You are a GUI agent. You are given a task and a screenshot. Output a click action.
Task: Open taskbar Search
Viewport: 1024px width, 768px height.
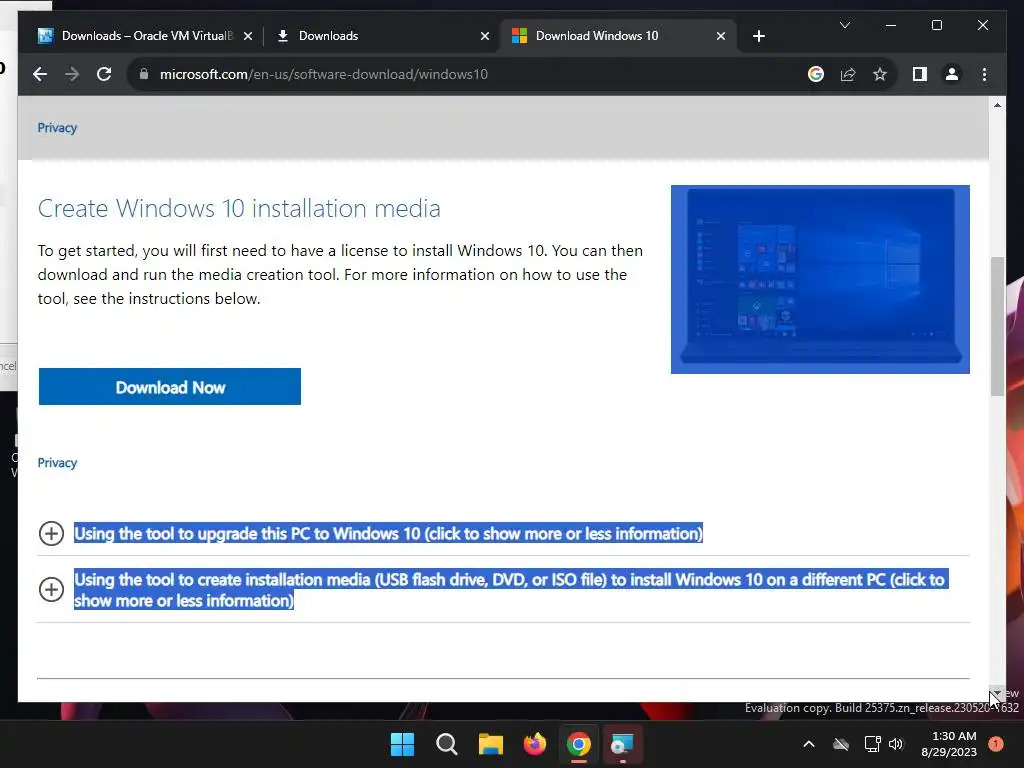pyautogui.click(x=447, y=744)
